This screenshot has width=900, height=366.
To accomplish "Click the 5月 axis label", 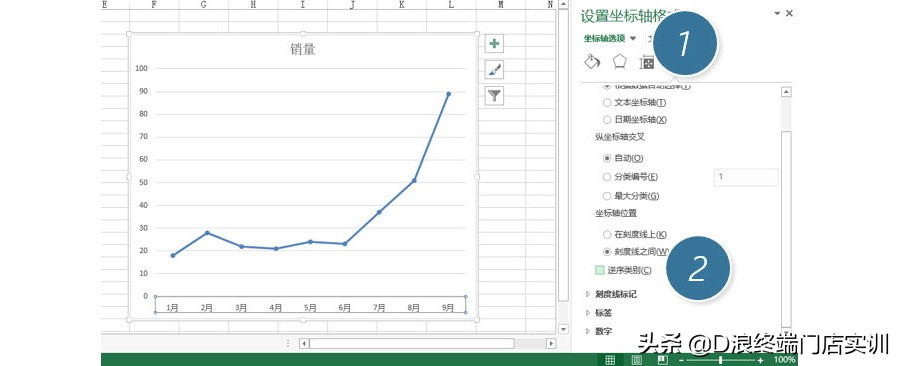I will tap(310, 308).
